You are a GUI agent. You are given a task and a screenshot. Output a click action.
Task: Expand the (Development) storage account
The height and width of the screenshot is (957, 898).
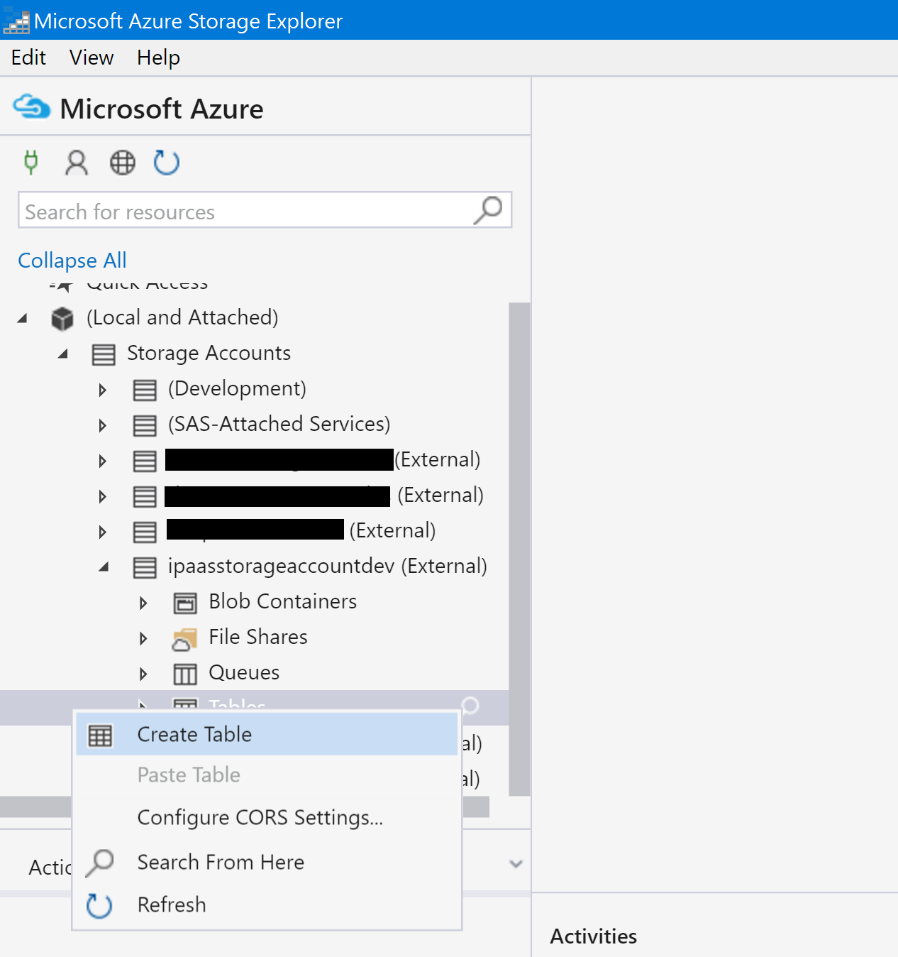tap(103, 390)
